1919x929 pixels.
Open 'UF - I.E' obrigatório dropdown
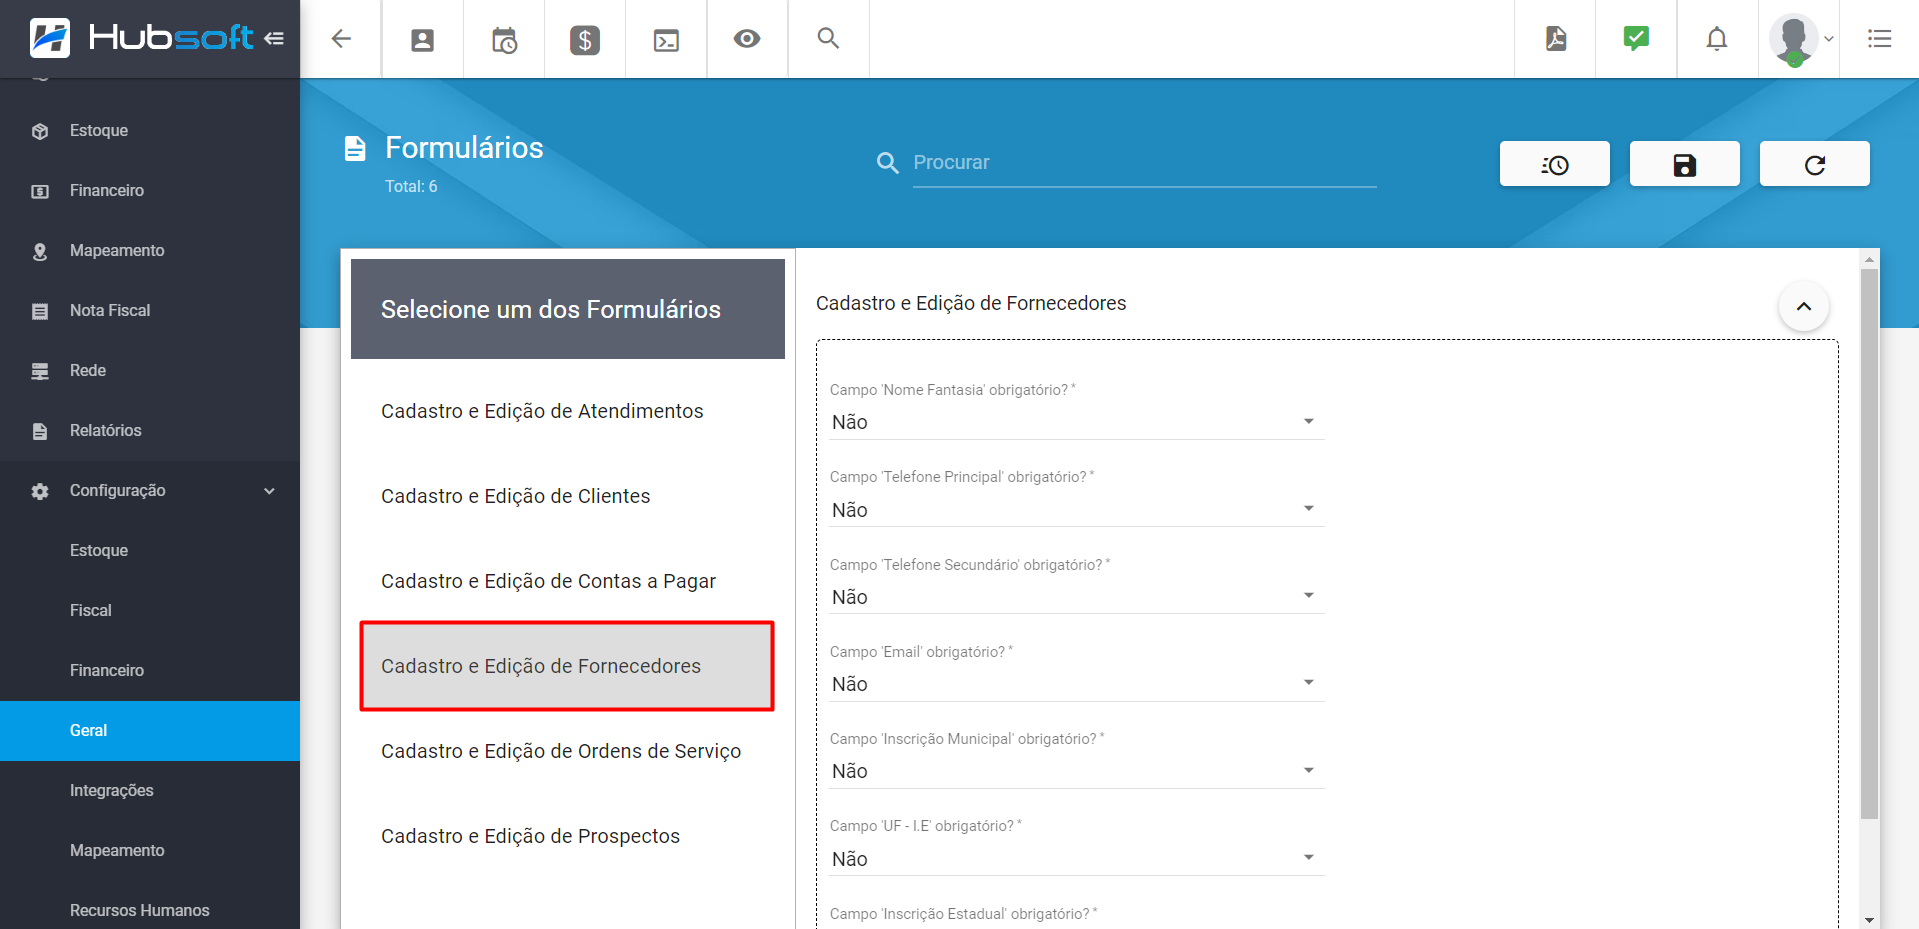pos(1077,859)
